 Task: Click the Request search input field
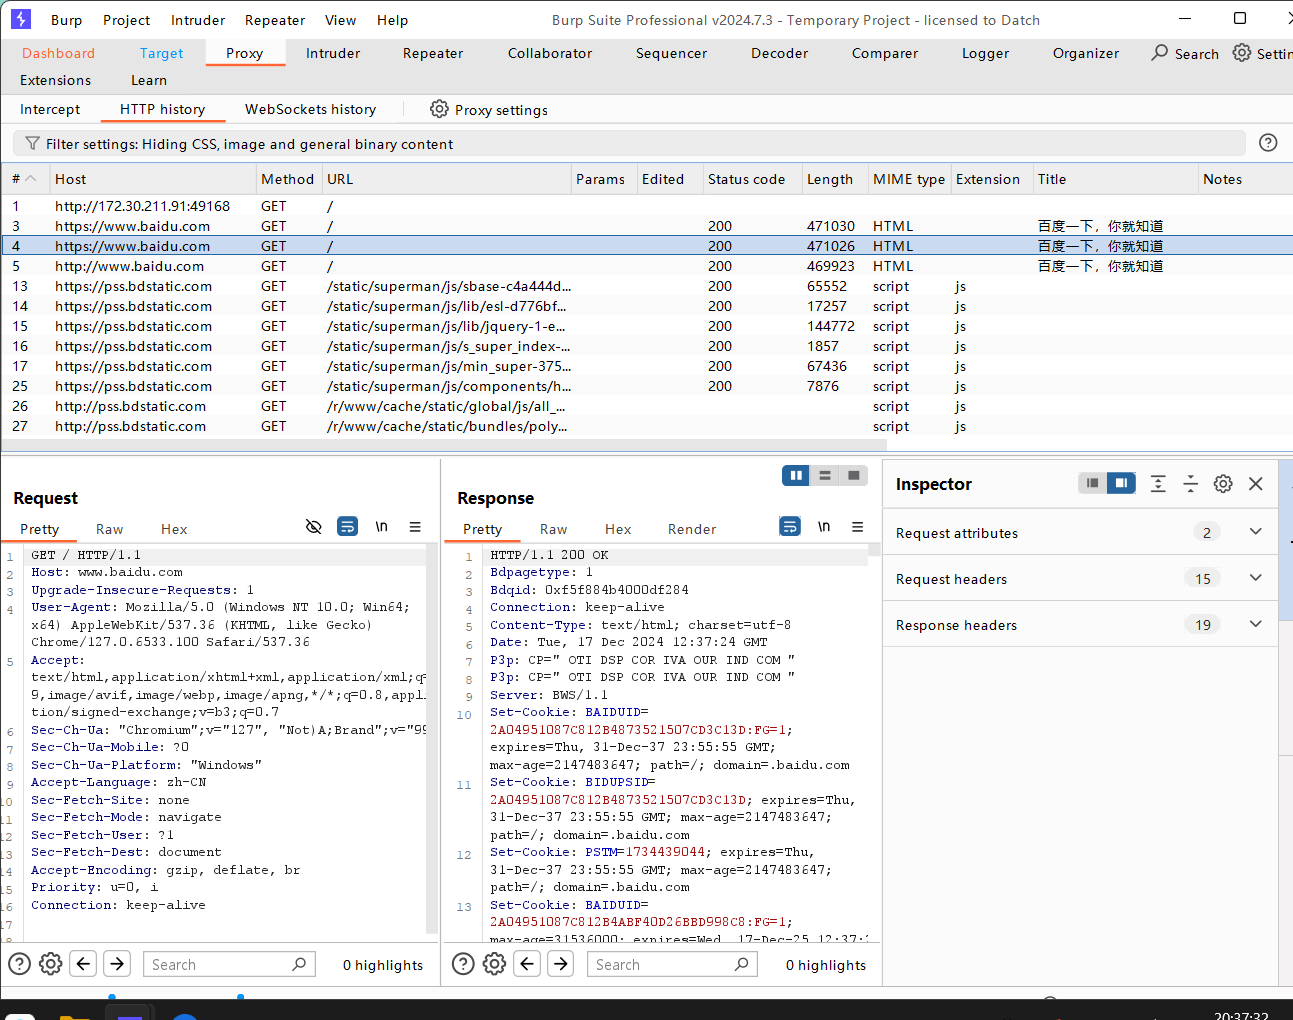pyautogui.click(x=229, y=964)
